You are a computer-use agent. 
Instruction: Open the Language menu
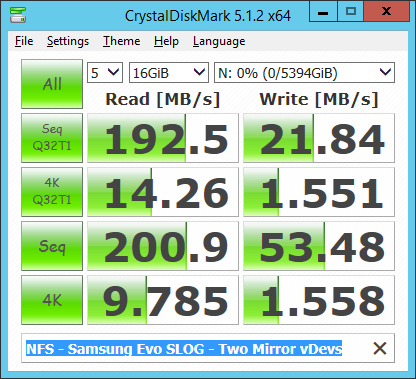coord(219,41)
